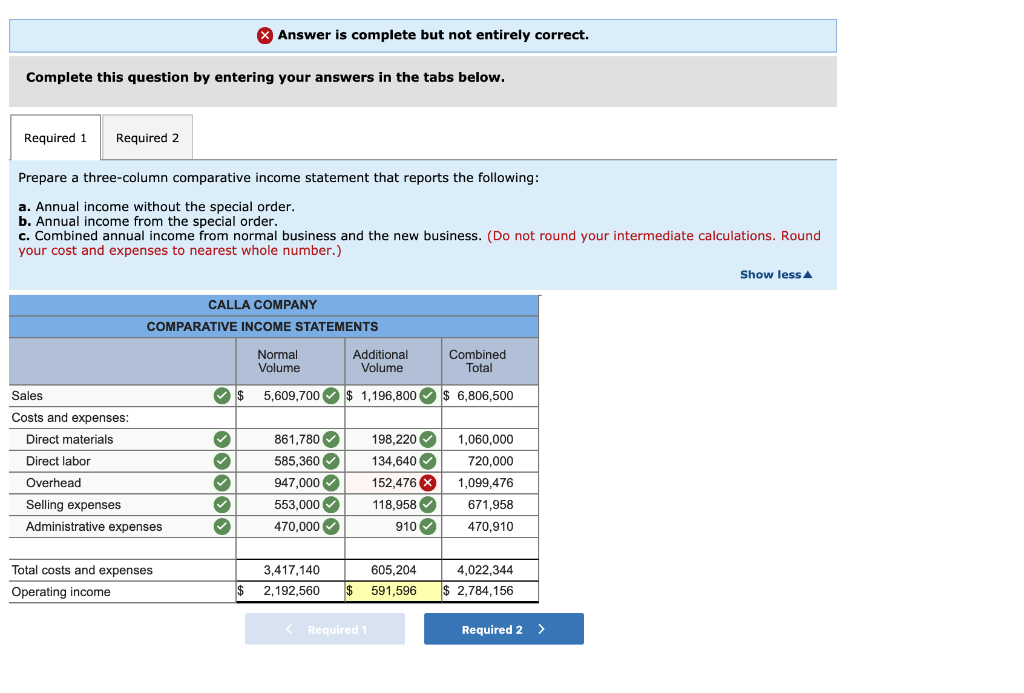1024x693 pixels.
Task: Click the checkmark on Direct materials 861,780 cell
Action: (330, 439)
